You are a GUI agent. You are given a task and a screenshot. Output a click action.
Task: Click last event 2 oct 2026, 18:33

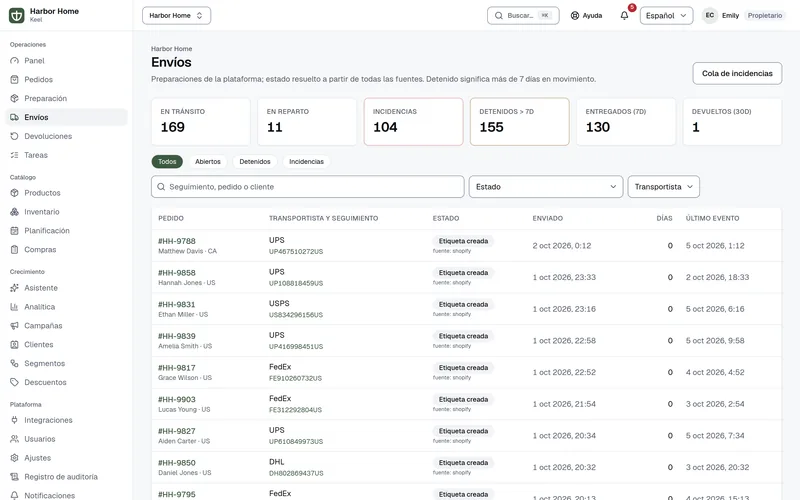[717, 277]
